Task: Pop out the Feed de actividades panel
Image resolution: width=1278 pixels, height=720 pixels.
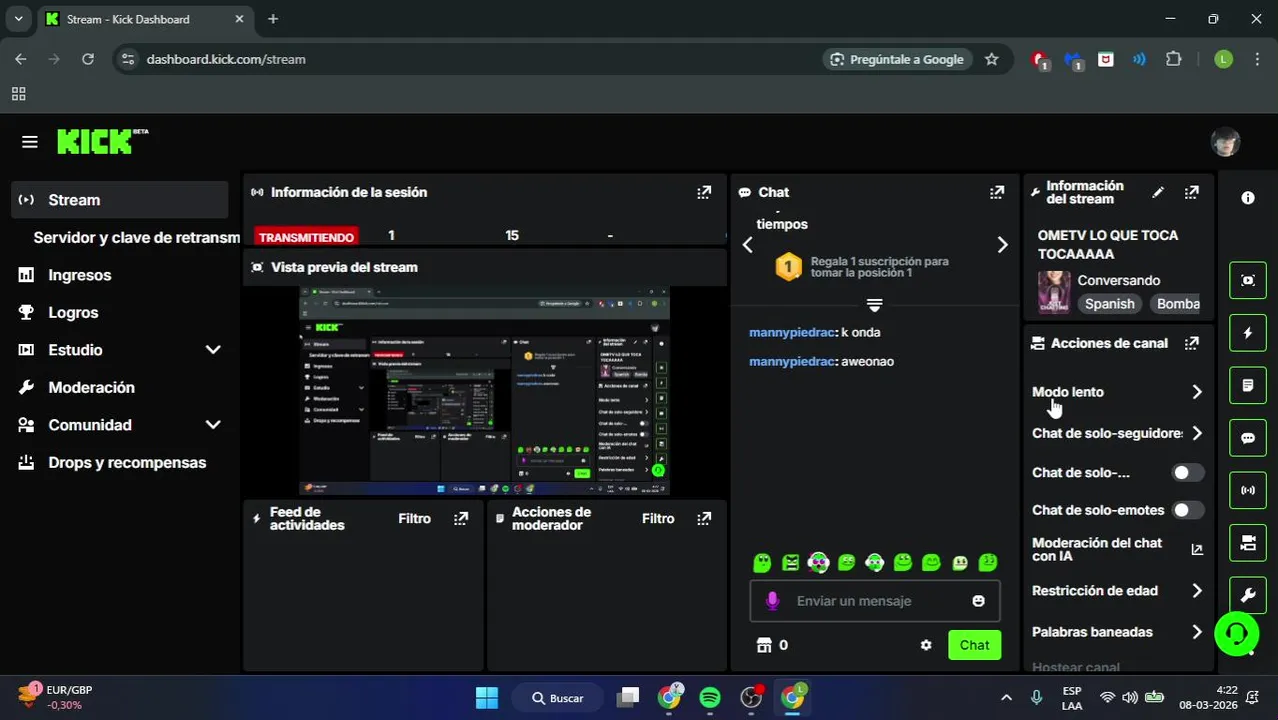Action: point(461,518)
